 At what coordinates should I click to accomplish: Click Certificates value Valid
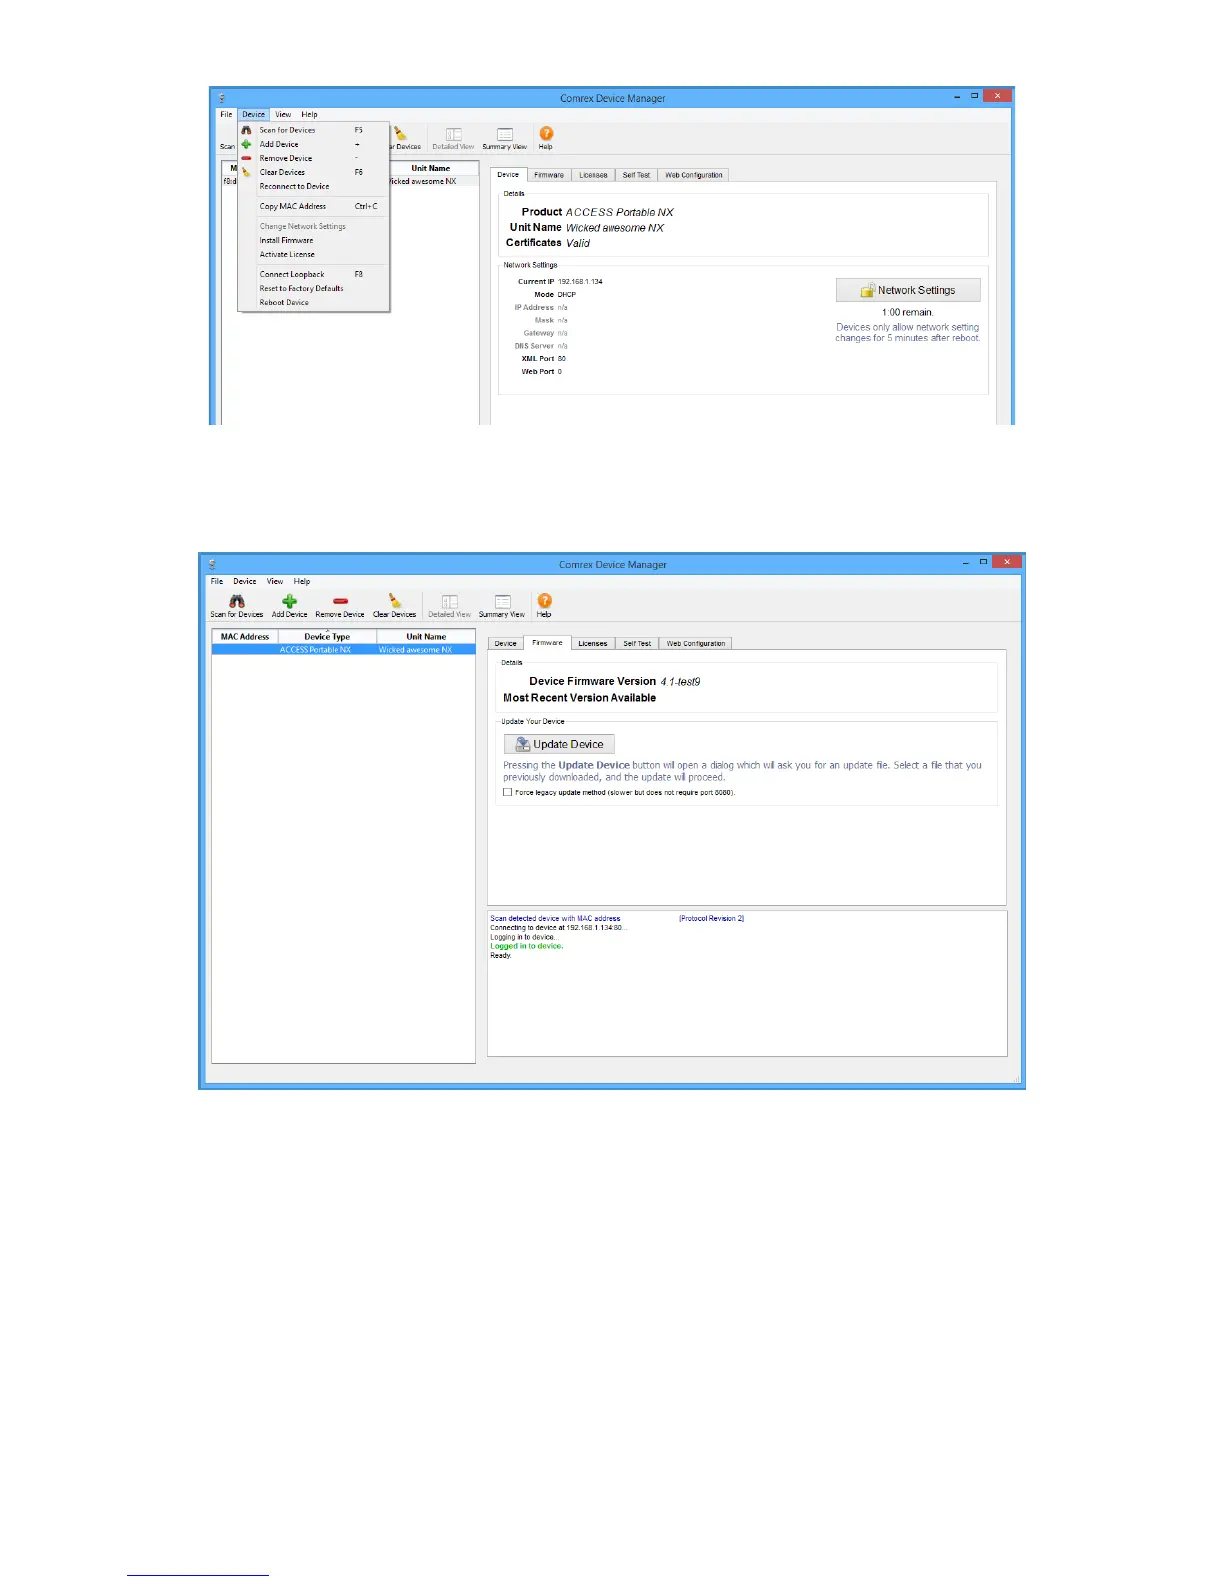pos(578,243)
